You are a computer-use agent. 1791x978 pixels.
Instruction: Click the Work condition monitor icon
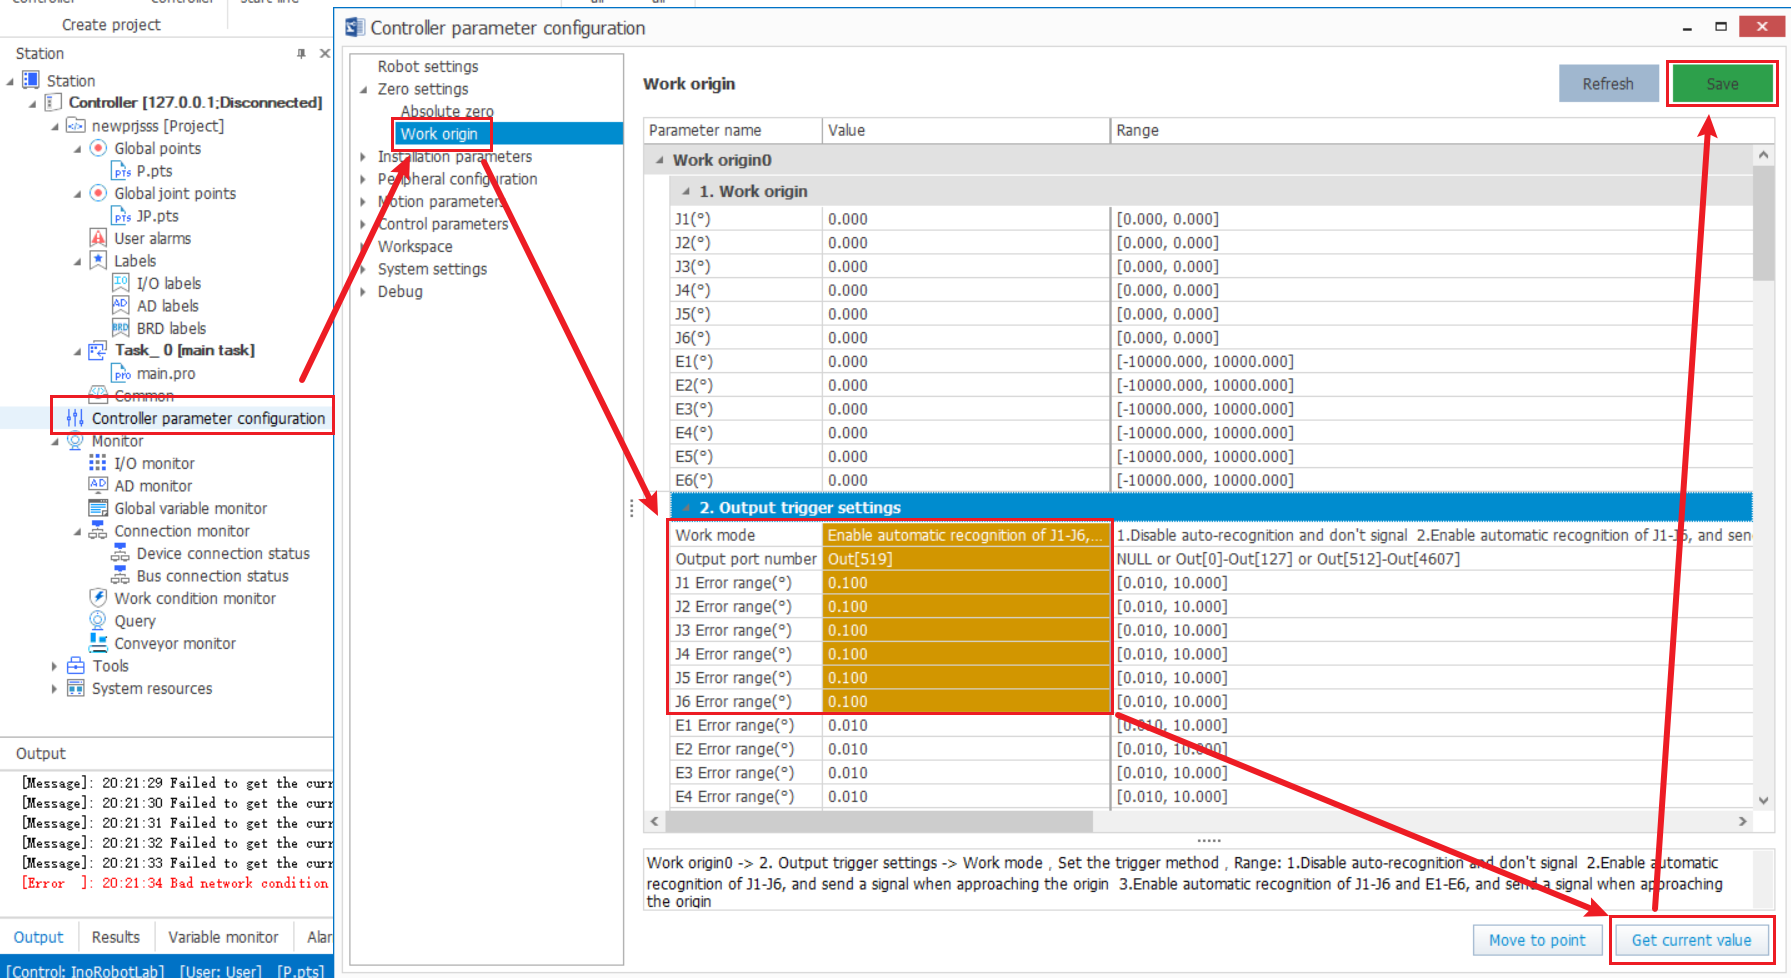[98, 597]
